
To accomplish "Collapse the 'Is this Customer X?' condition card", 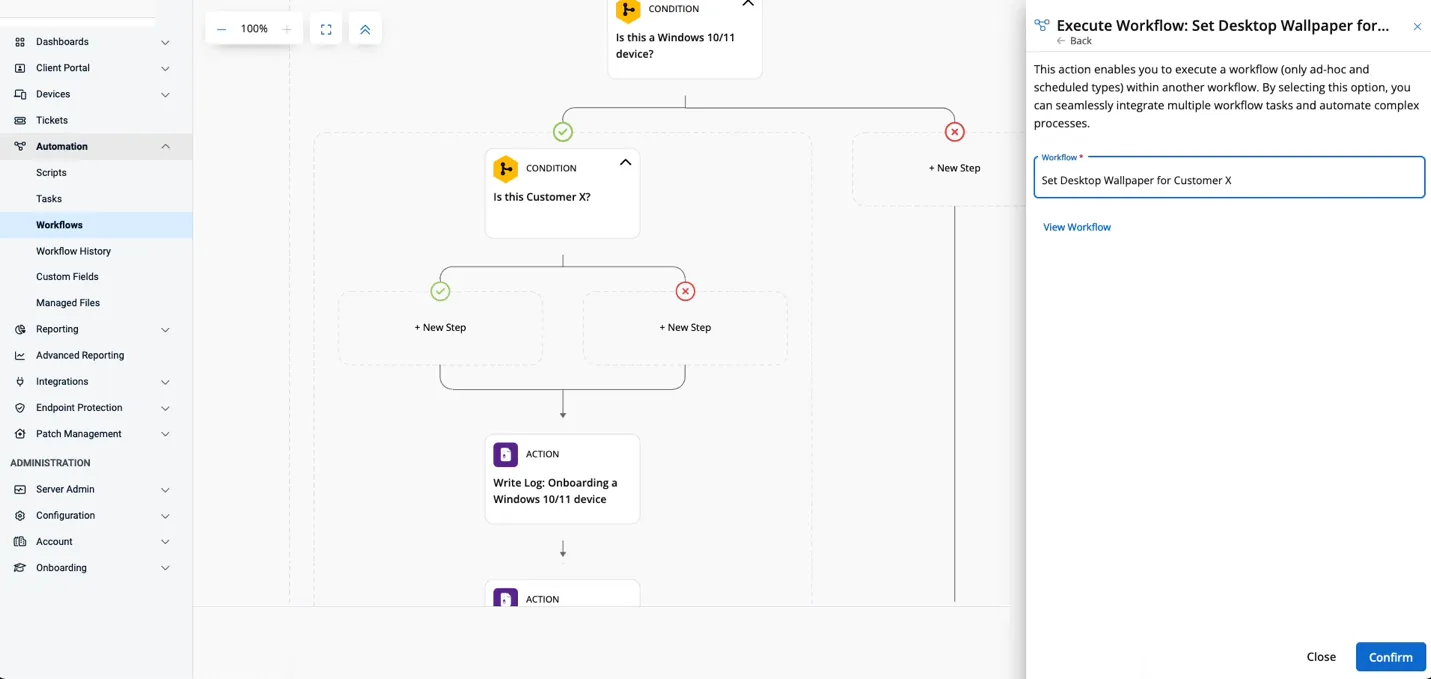I will click(x=625, y=162).
